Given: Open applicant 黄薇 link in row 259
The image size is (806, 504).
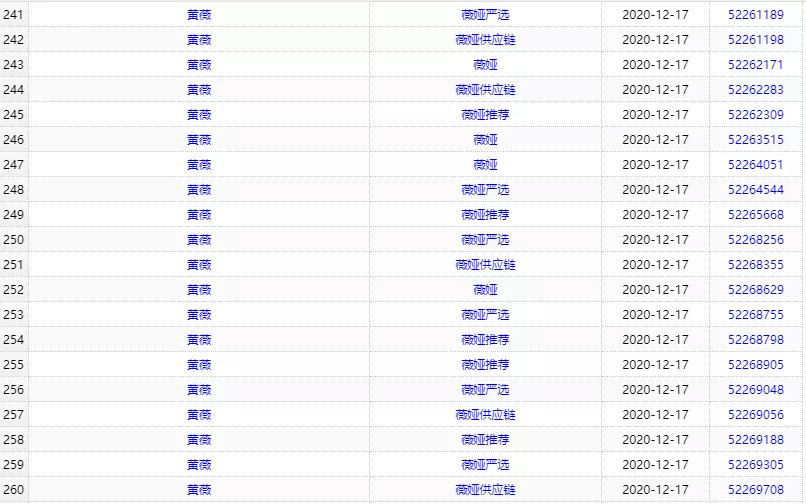Looking at the screenshot, I should (199, 465).
